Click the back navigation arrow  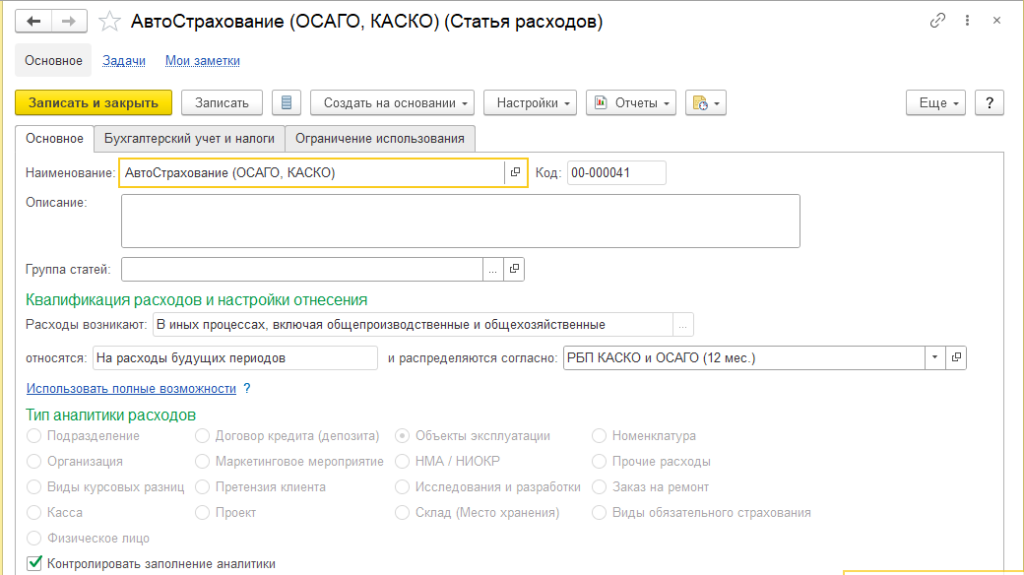[x=34, y=21]
